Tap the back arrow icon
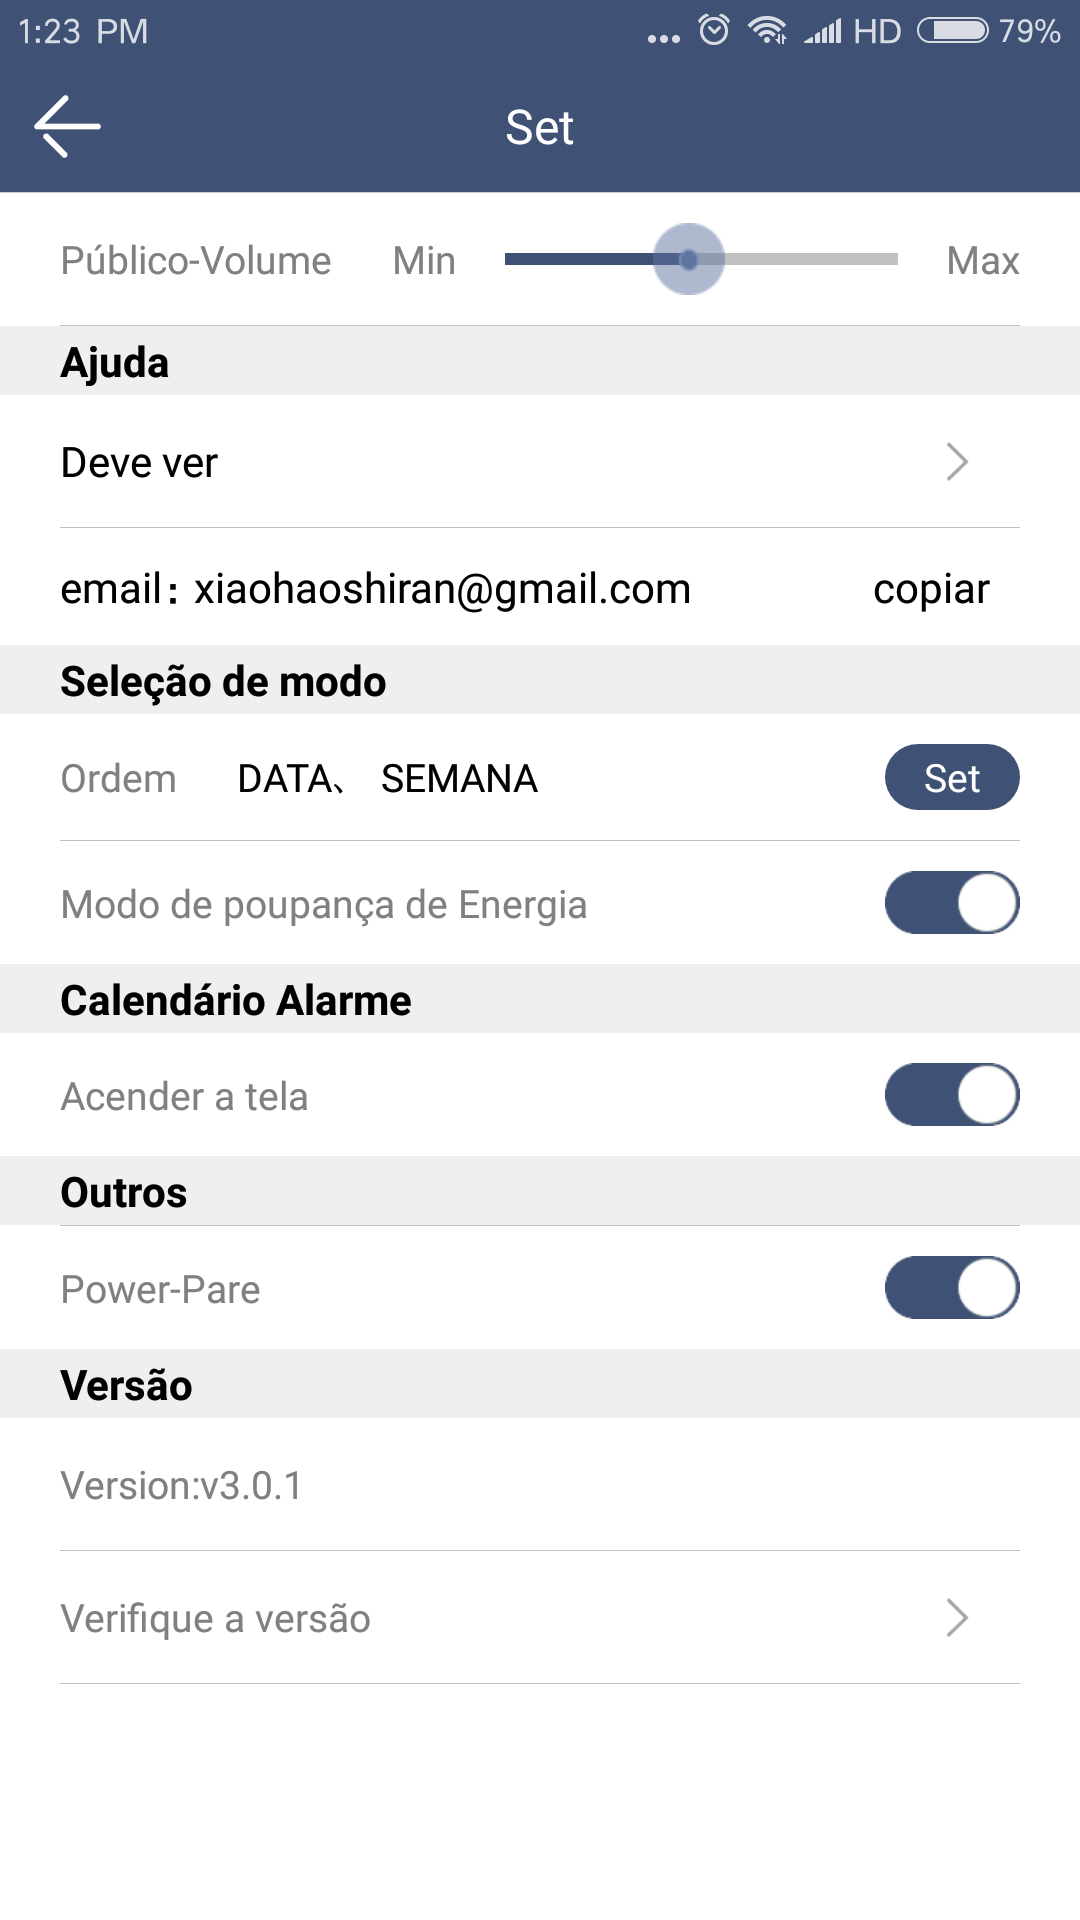This screenshot has height=1920, width=1080. (x=67, y=127)
